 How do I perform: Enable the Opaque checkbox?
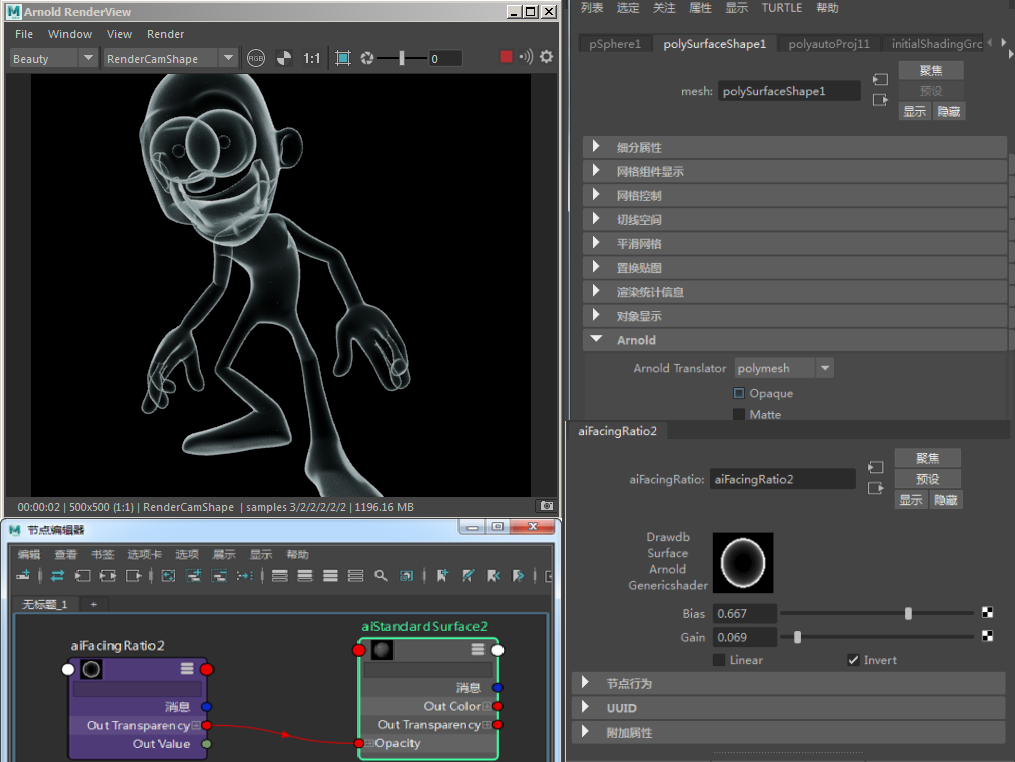[739, 393]
